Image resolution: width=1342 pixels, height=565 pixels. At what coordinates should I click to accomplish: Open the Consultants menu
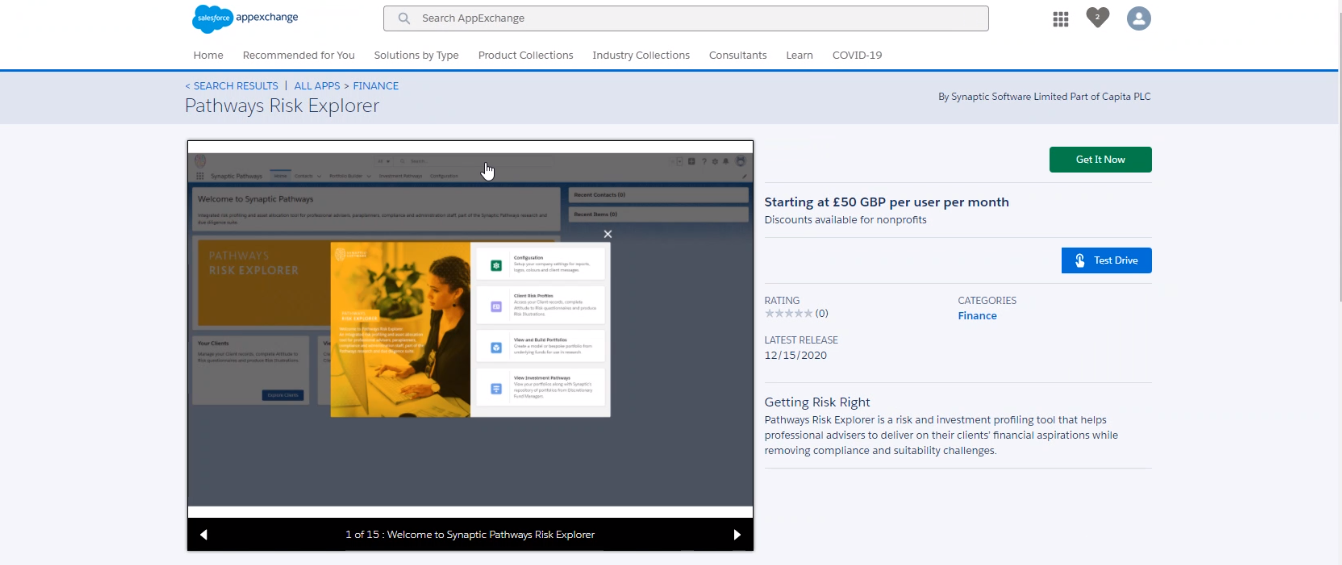point(738,55)
